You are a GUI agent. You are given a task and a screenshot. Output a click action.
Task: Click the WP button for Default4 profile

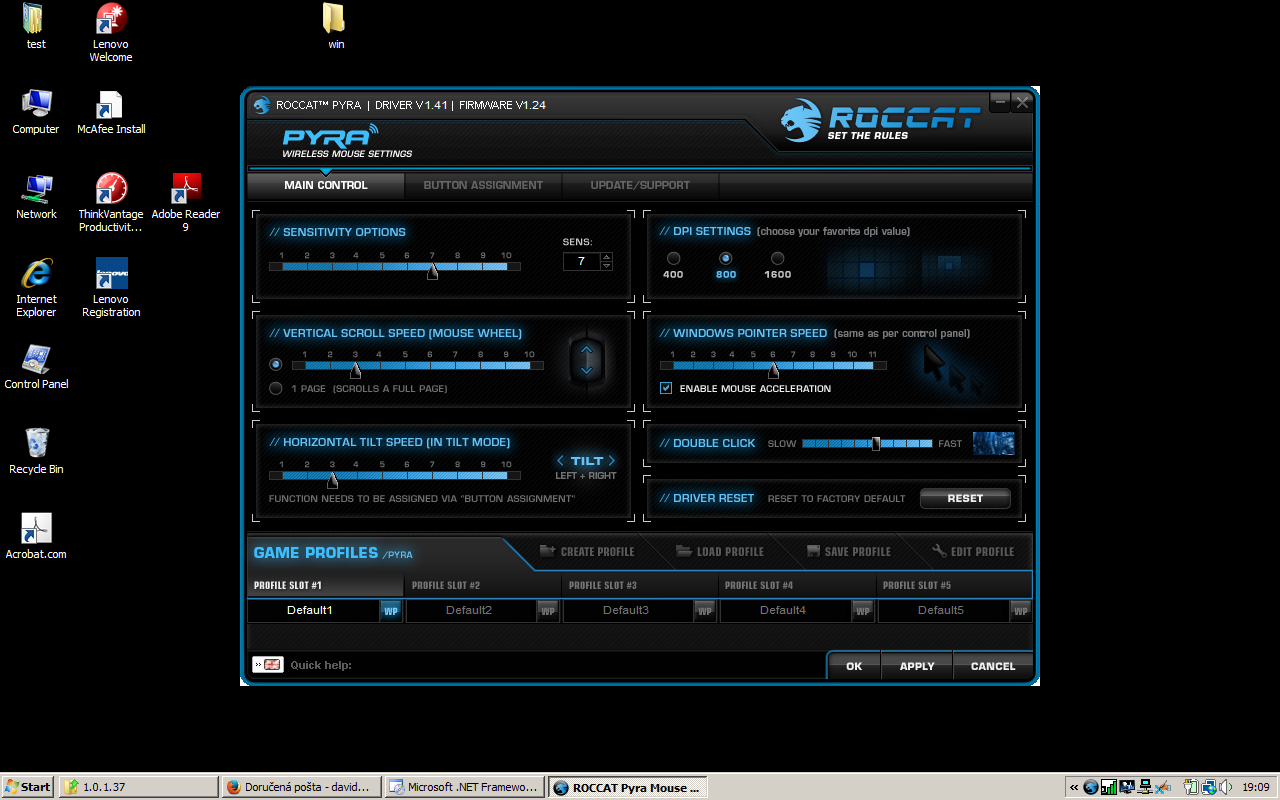tap(862, 610)
